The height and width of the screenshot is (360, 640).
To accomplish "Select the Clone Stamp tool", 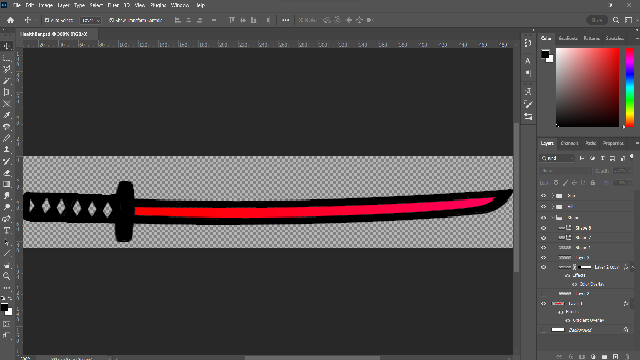I will [7, 150].
